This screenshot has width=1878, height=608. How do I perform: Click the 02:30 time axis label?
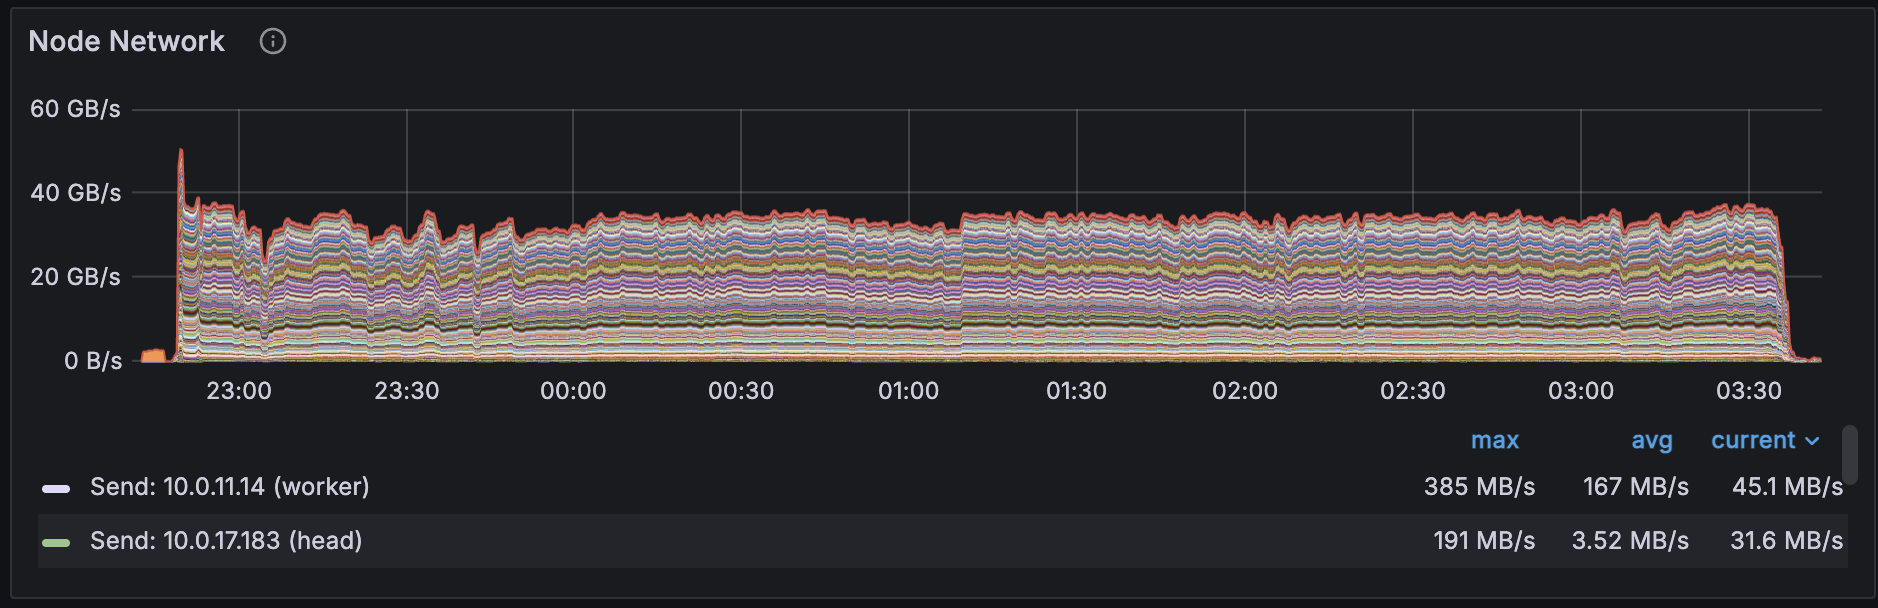[x=1413, y=391]
